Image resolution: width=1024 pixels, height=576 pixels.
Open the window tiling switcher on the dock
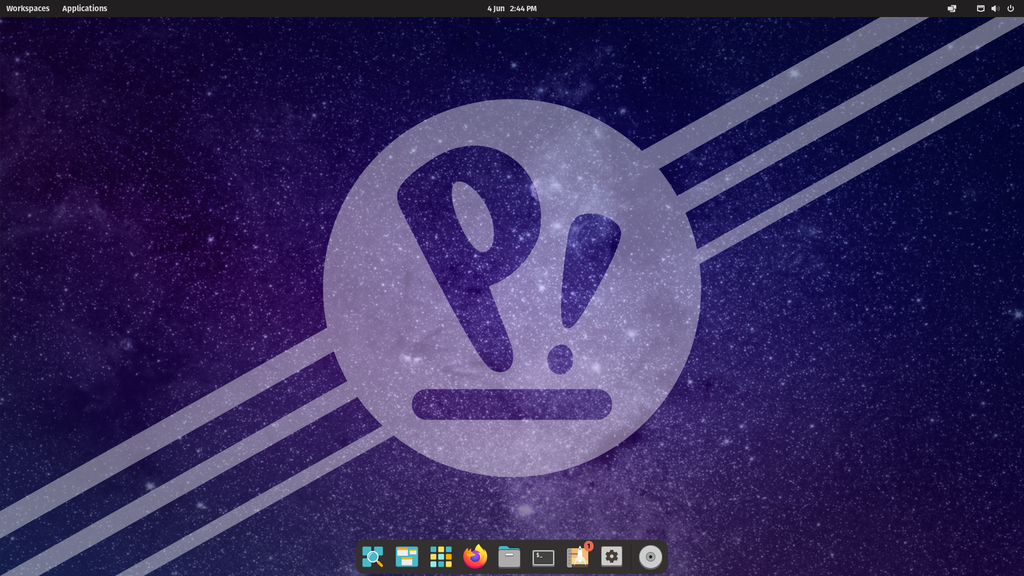point(407,557)
